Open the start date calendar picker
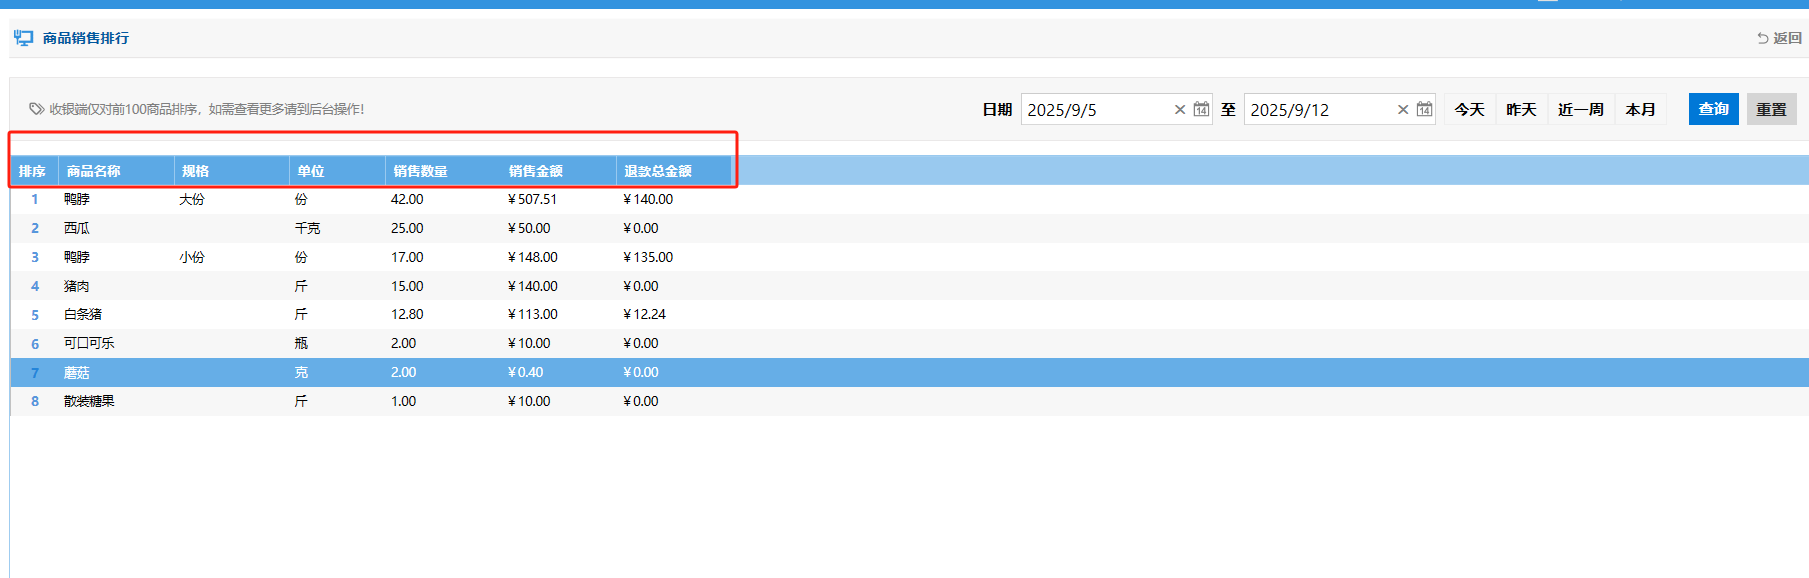The height and width of the screenshot is (578, 1809). [1201, 110]
